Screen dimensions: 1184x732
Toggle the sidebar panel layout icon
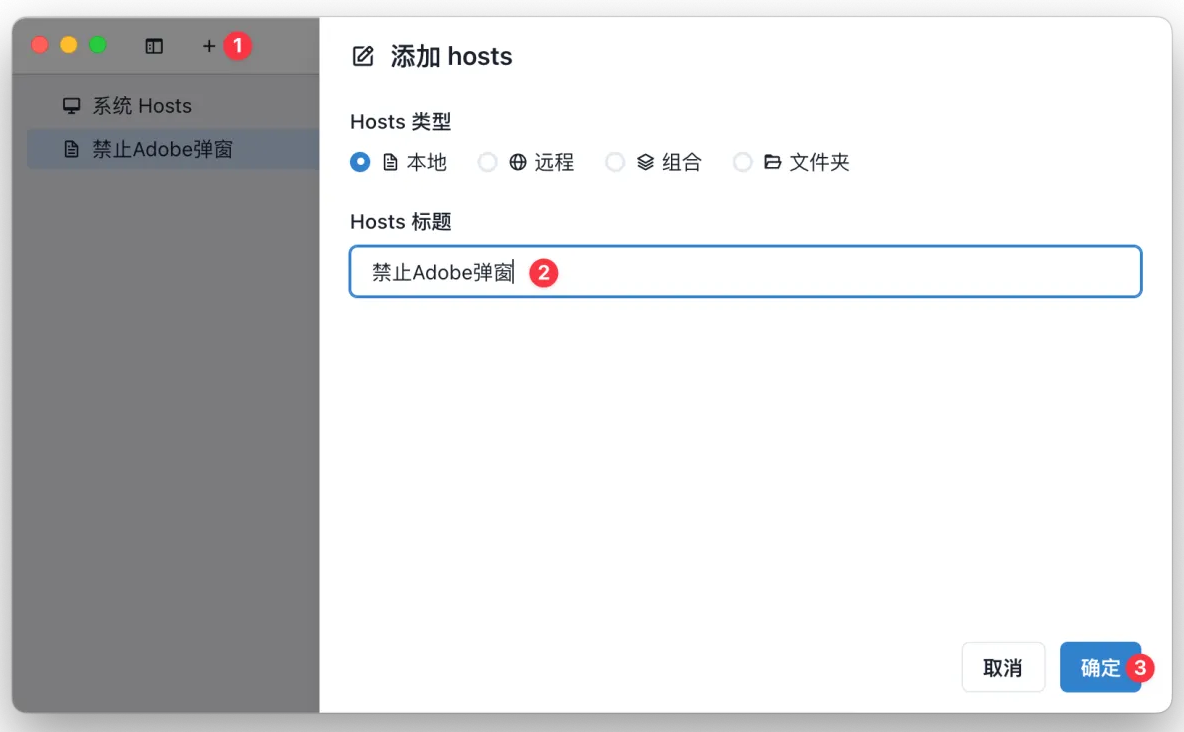[154, 46]
